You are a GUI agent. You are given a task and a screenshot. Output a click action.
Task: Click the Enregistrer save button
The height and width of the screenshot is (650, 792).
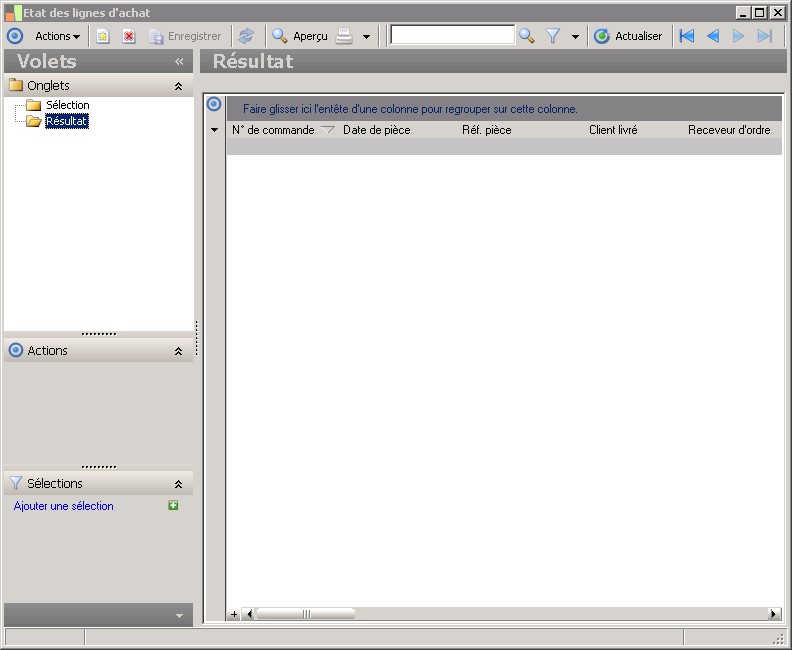(185, 36)
